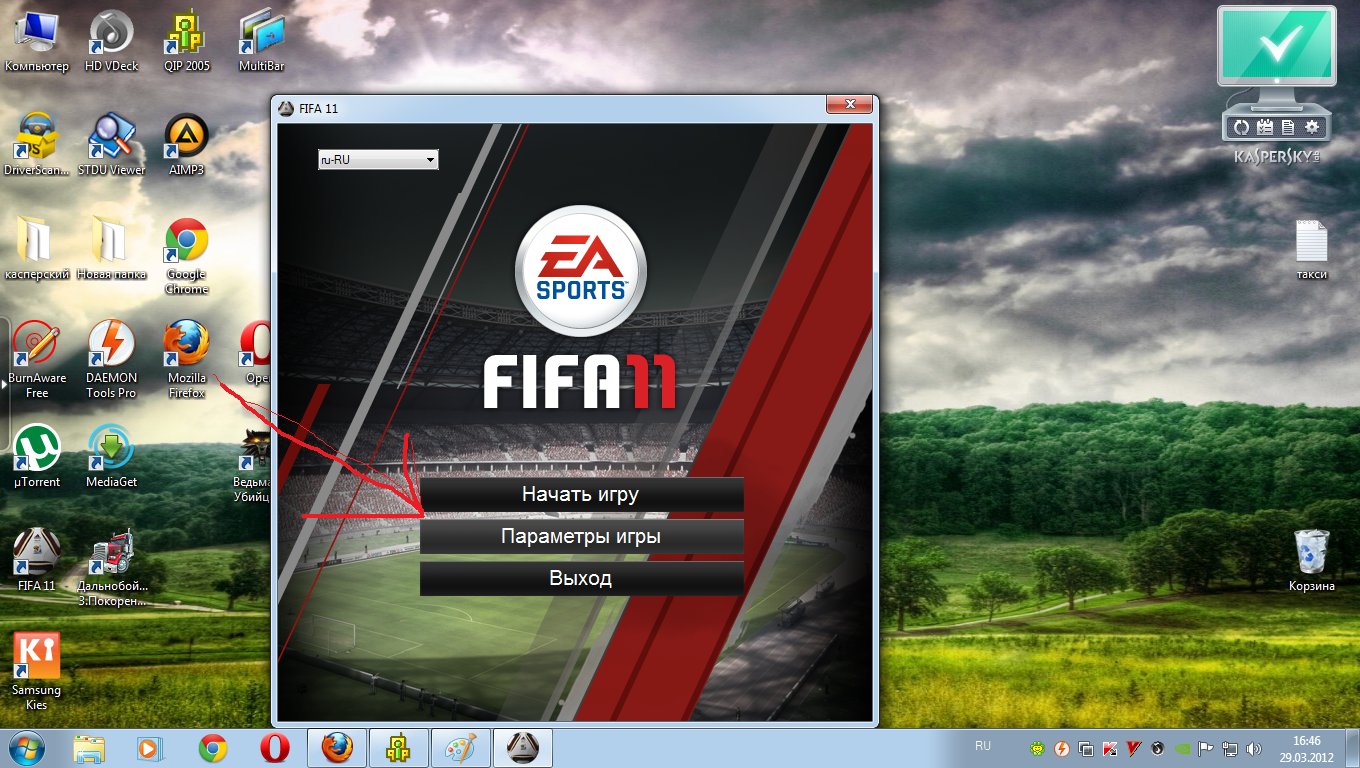1360x768 pixels.
Task: Click the FIFA 11 taskbar button
Action: [x=523, y=748]
